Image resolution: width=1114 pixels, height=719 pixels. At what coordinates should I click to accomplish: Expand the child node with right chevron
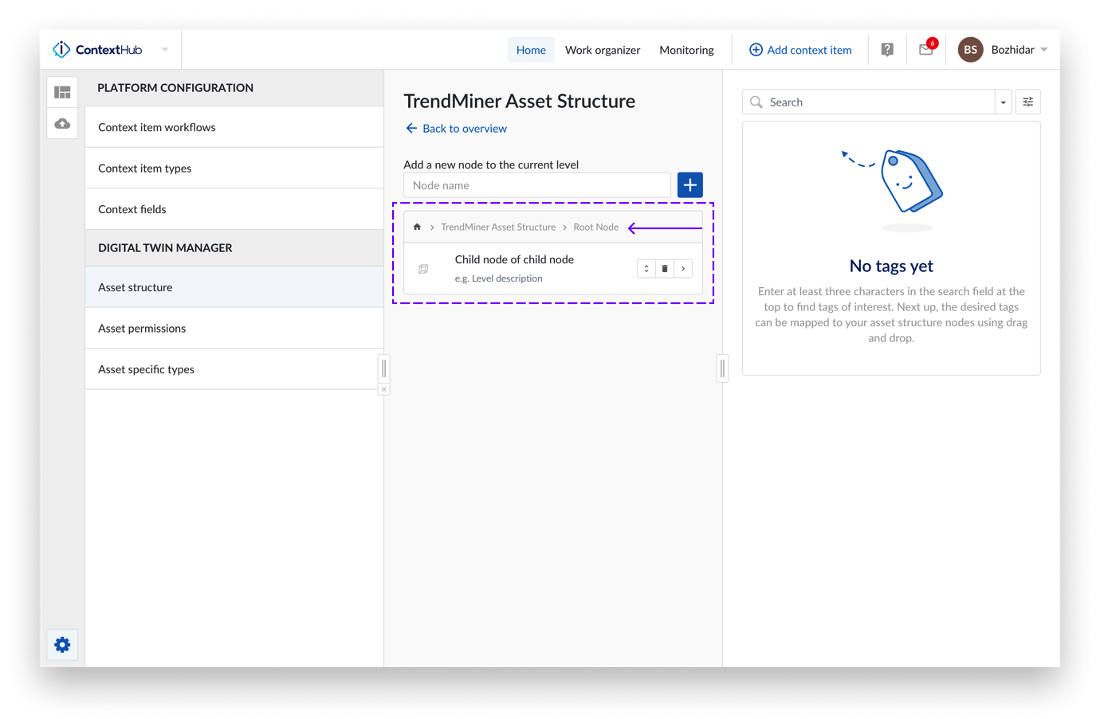click(x=683, y=269)
